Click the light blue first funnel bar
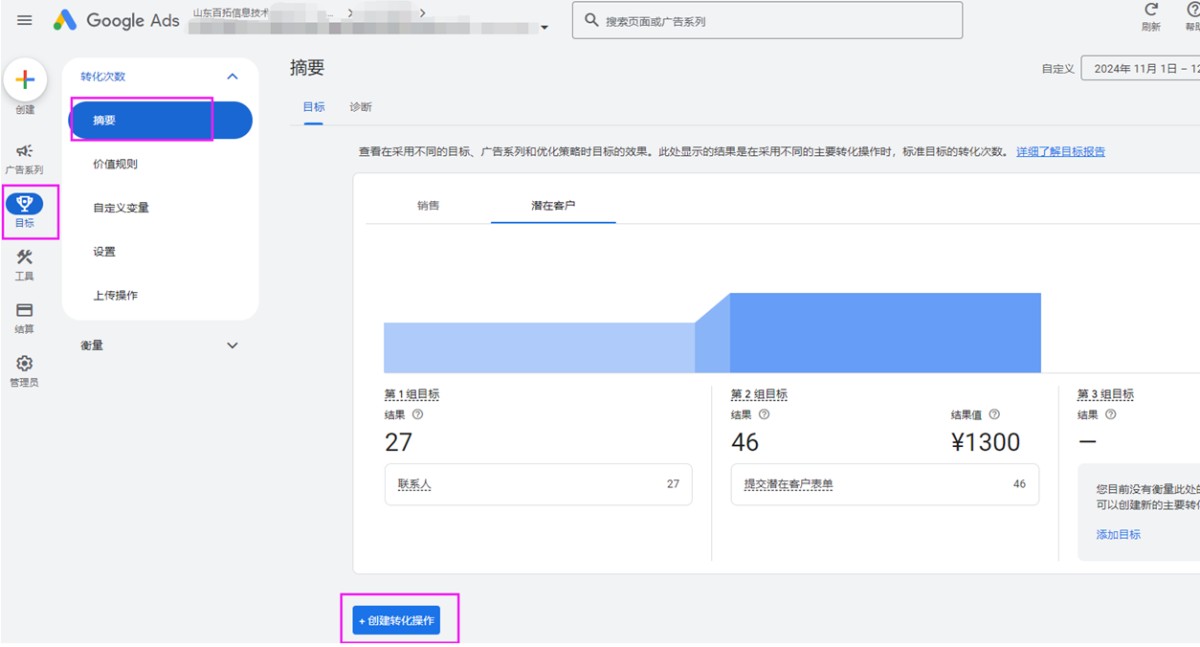 (x=539, y=347)
